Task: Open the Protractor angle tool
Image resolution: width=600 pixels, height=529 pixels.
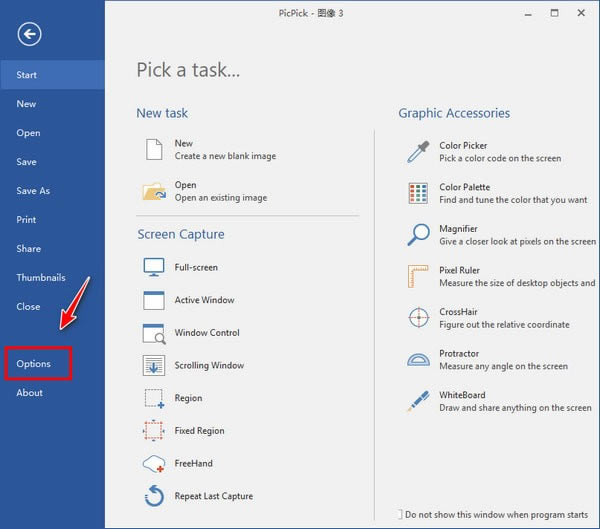Action: pyautogui.click(x=417, y=360)
